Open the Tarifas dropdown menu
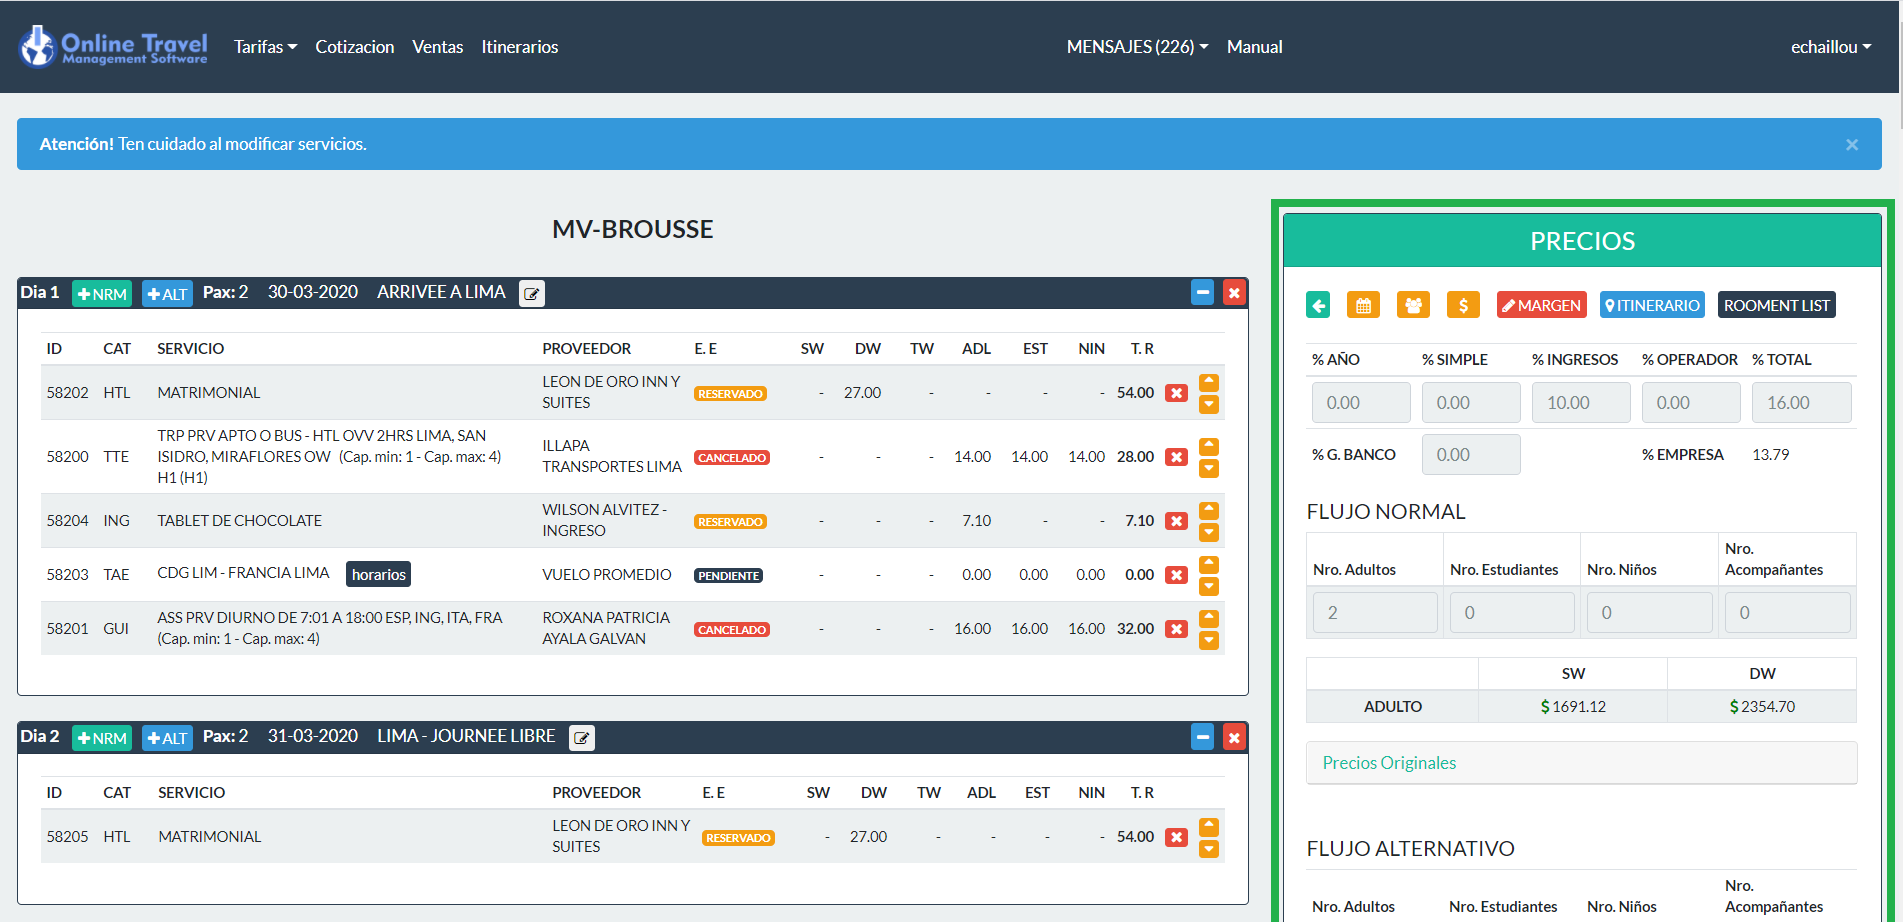Viewport: 1903px width, 922px height. pos(265,47)
